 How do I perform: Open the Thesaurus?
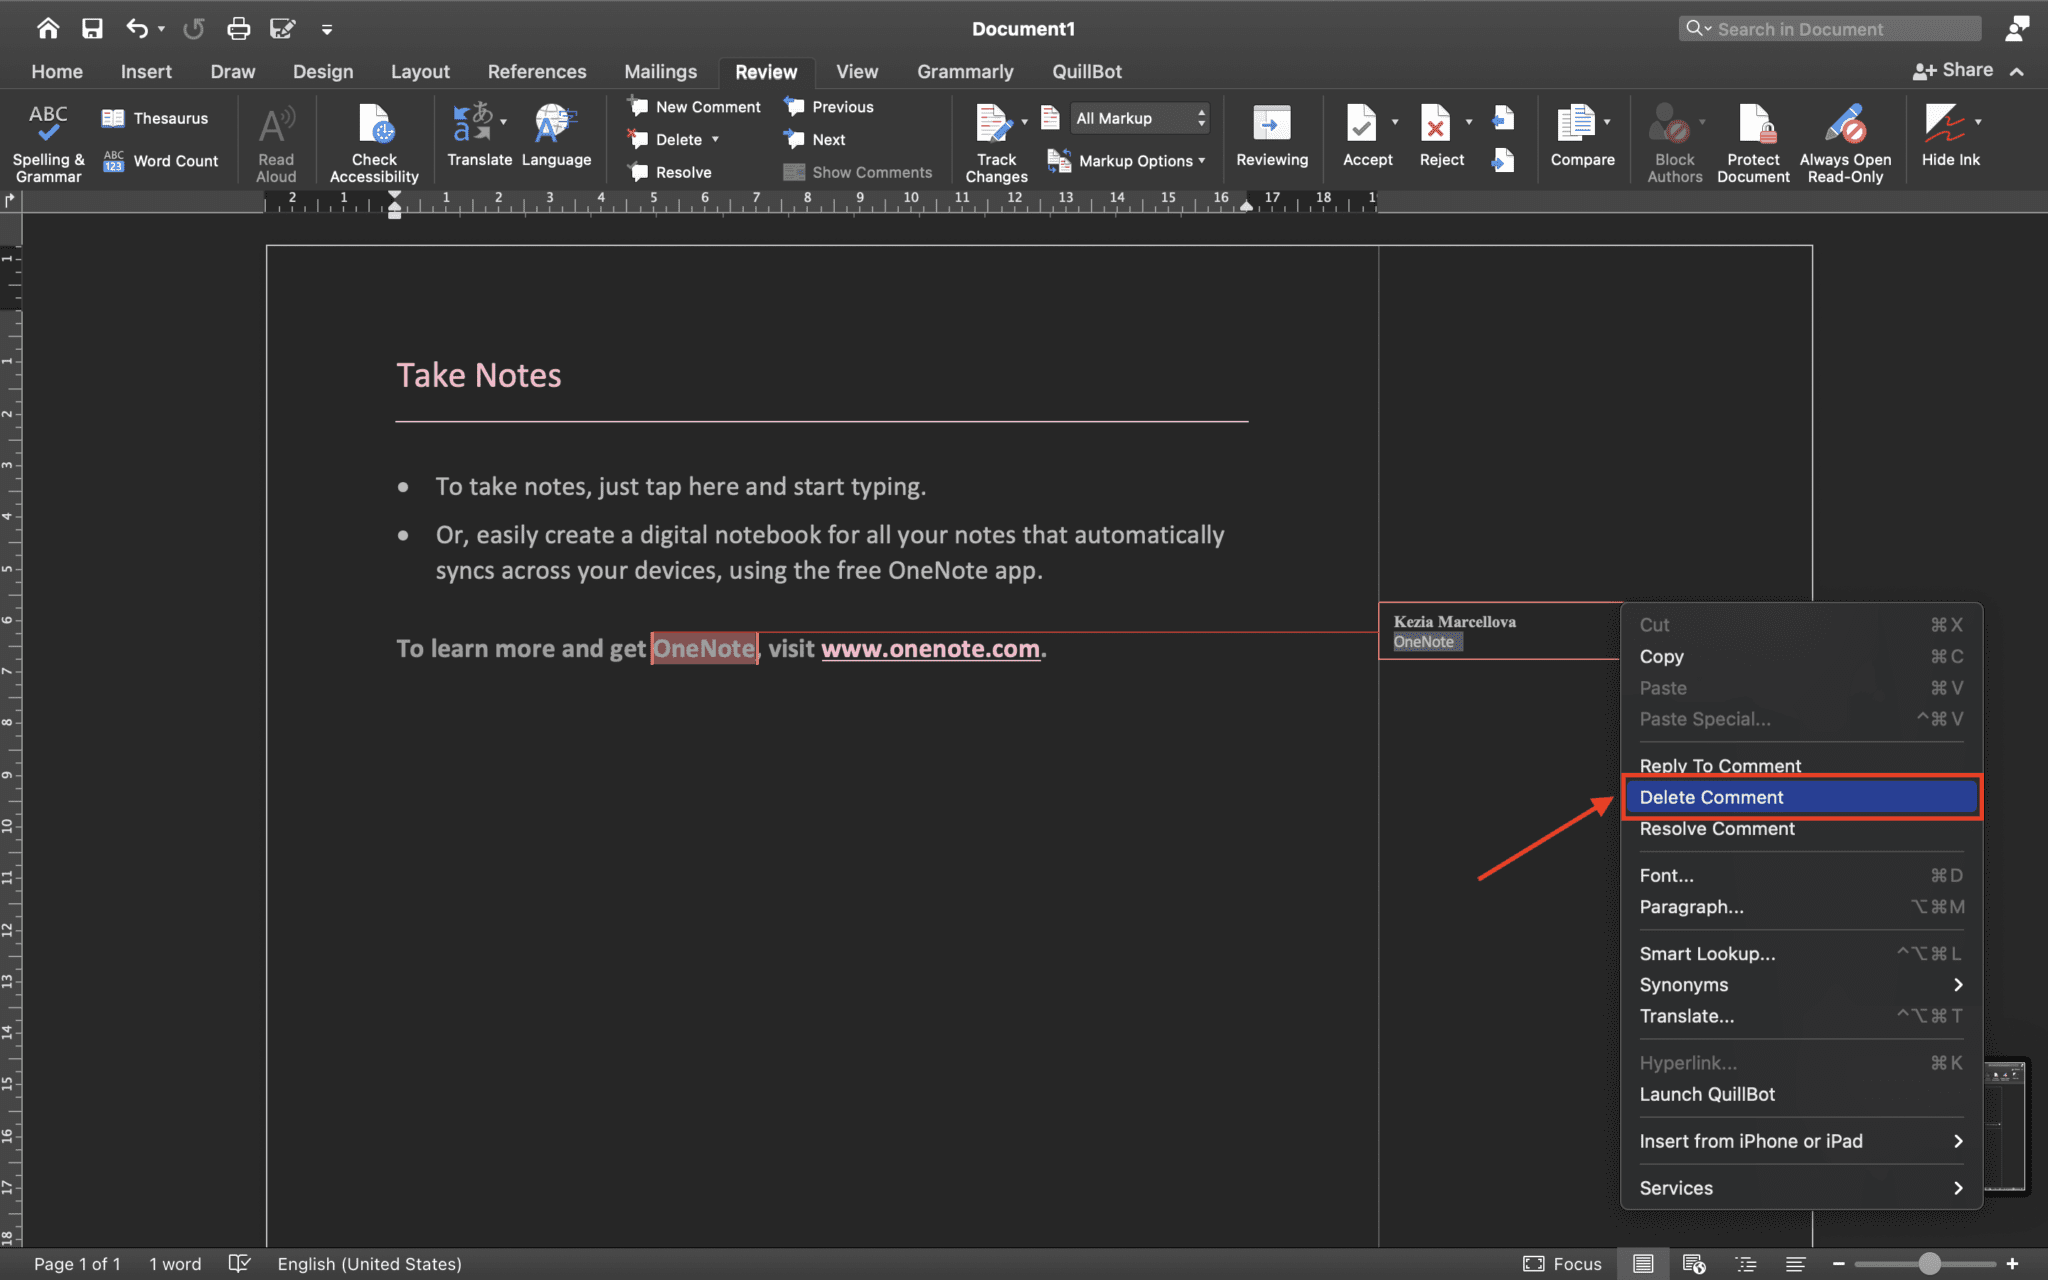[x=157, y=117]
